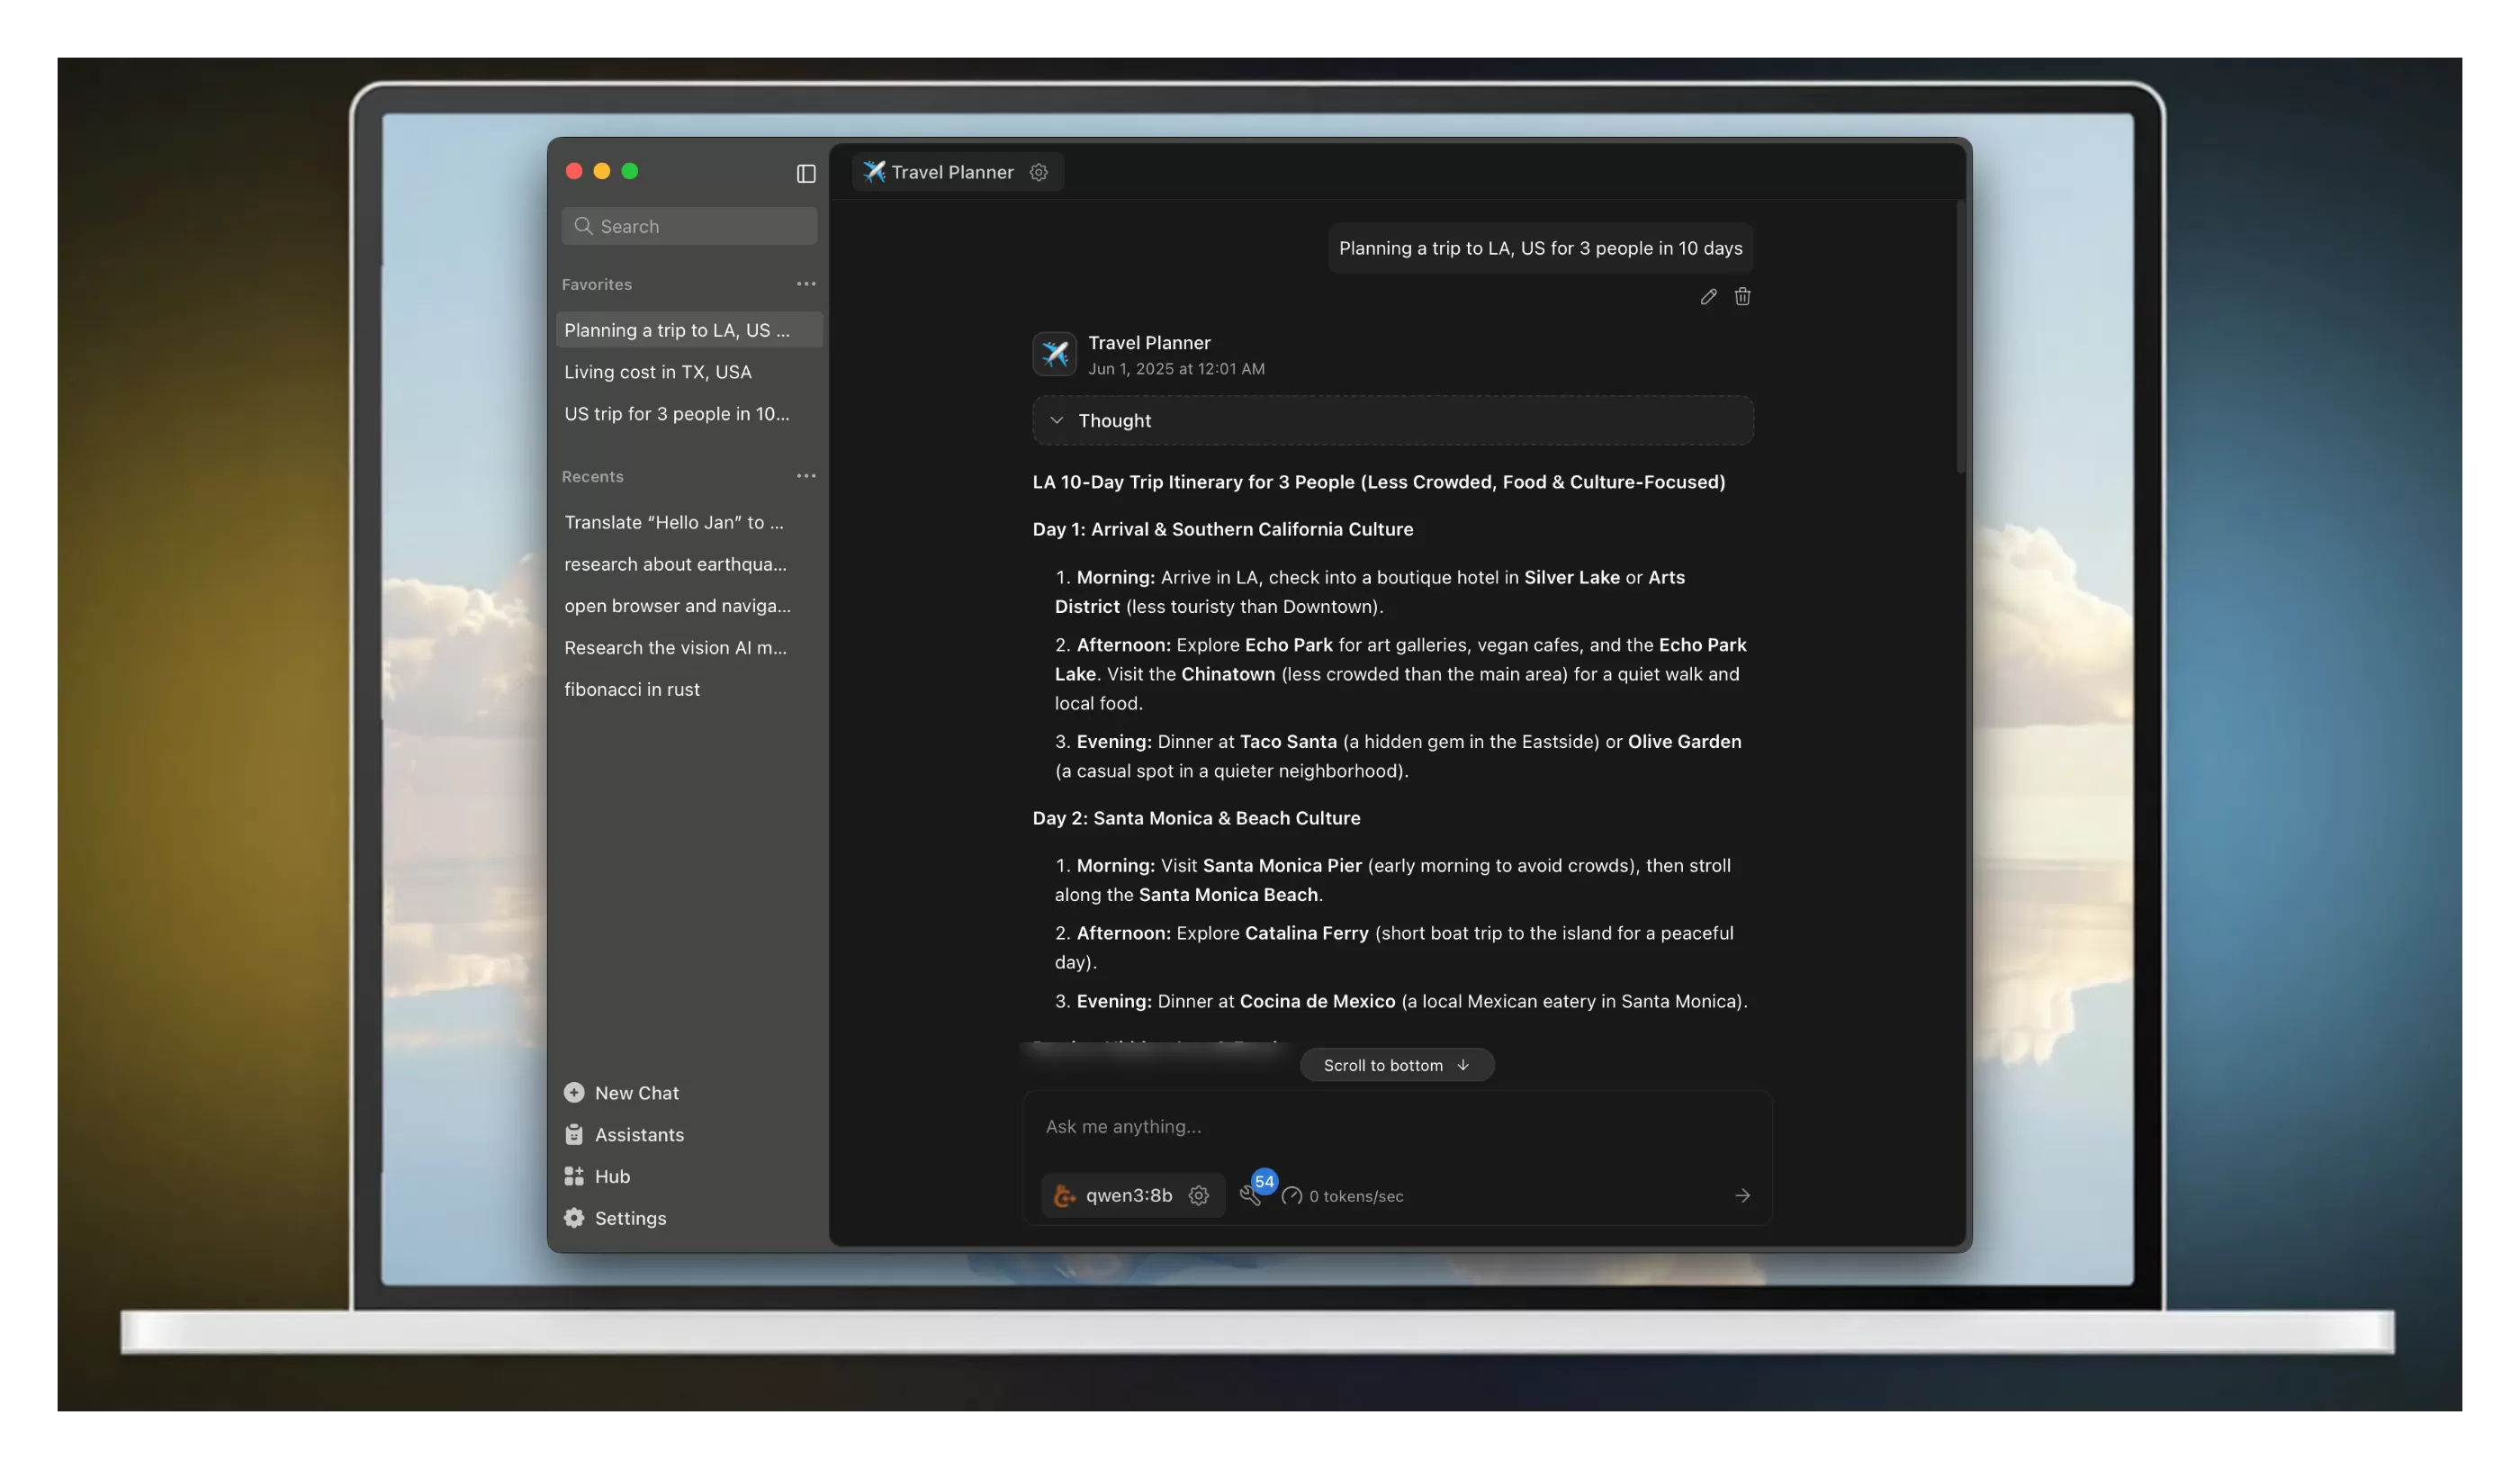Open tools icon with 54 badge
Viewport: 2520px width, 1469px height.
click(1250, 1194)
